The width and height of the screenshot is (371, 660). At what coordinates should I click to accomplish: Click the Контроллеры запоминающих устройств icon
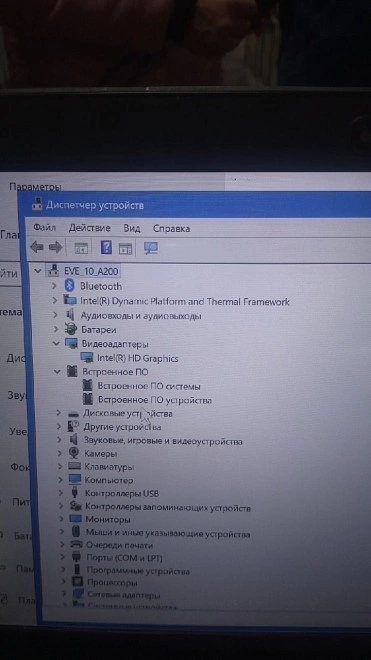click(x=75, y=506)
